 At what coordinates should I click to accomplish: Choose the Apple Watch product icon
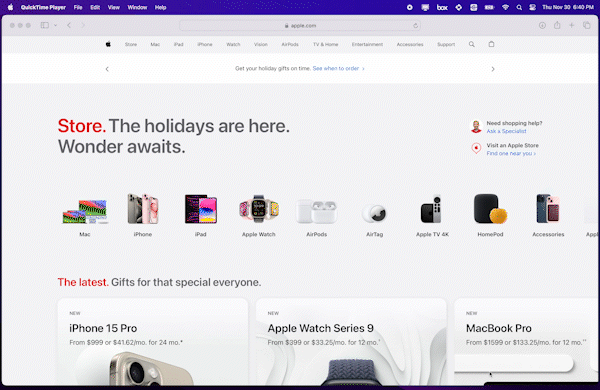click(x=259, y=209)
